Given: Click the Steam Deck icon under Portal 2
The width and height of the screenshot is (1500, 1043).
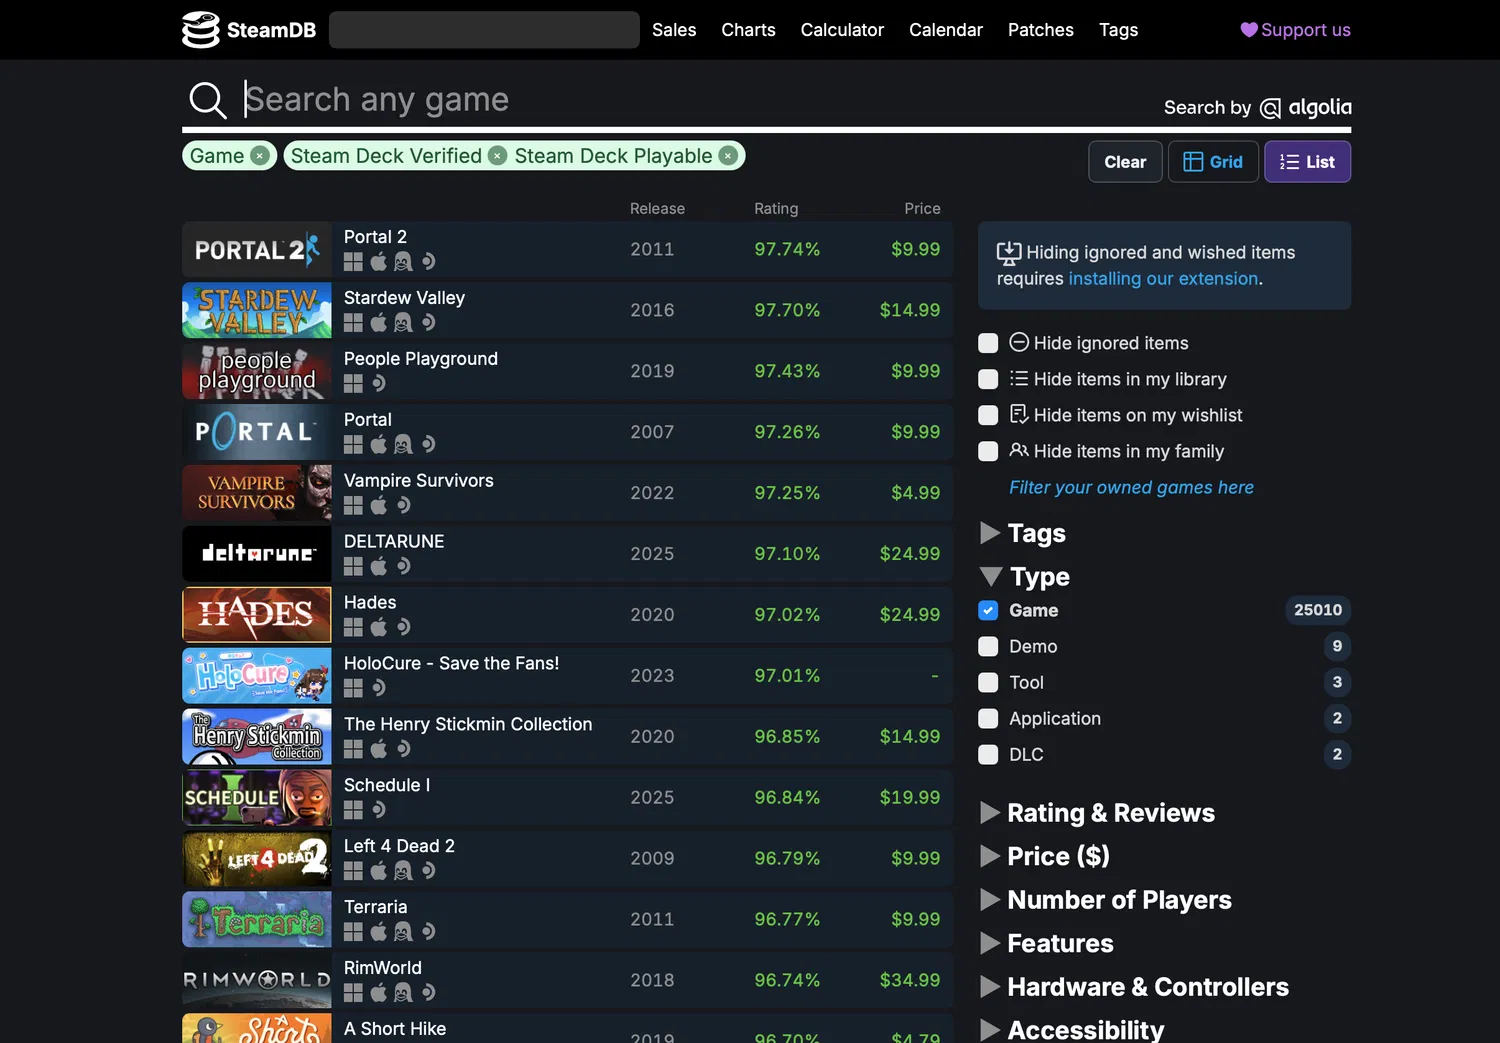Looking at the screenshot, I should click(428, 262).
